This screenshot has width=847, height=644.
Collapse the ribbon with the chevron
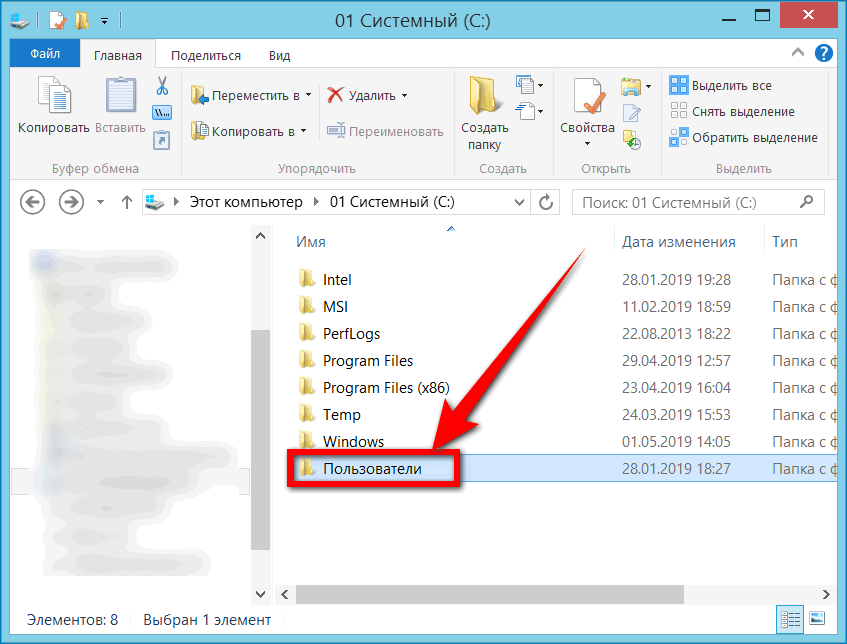[798, 53]
